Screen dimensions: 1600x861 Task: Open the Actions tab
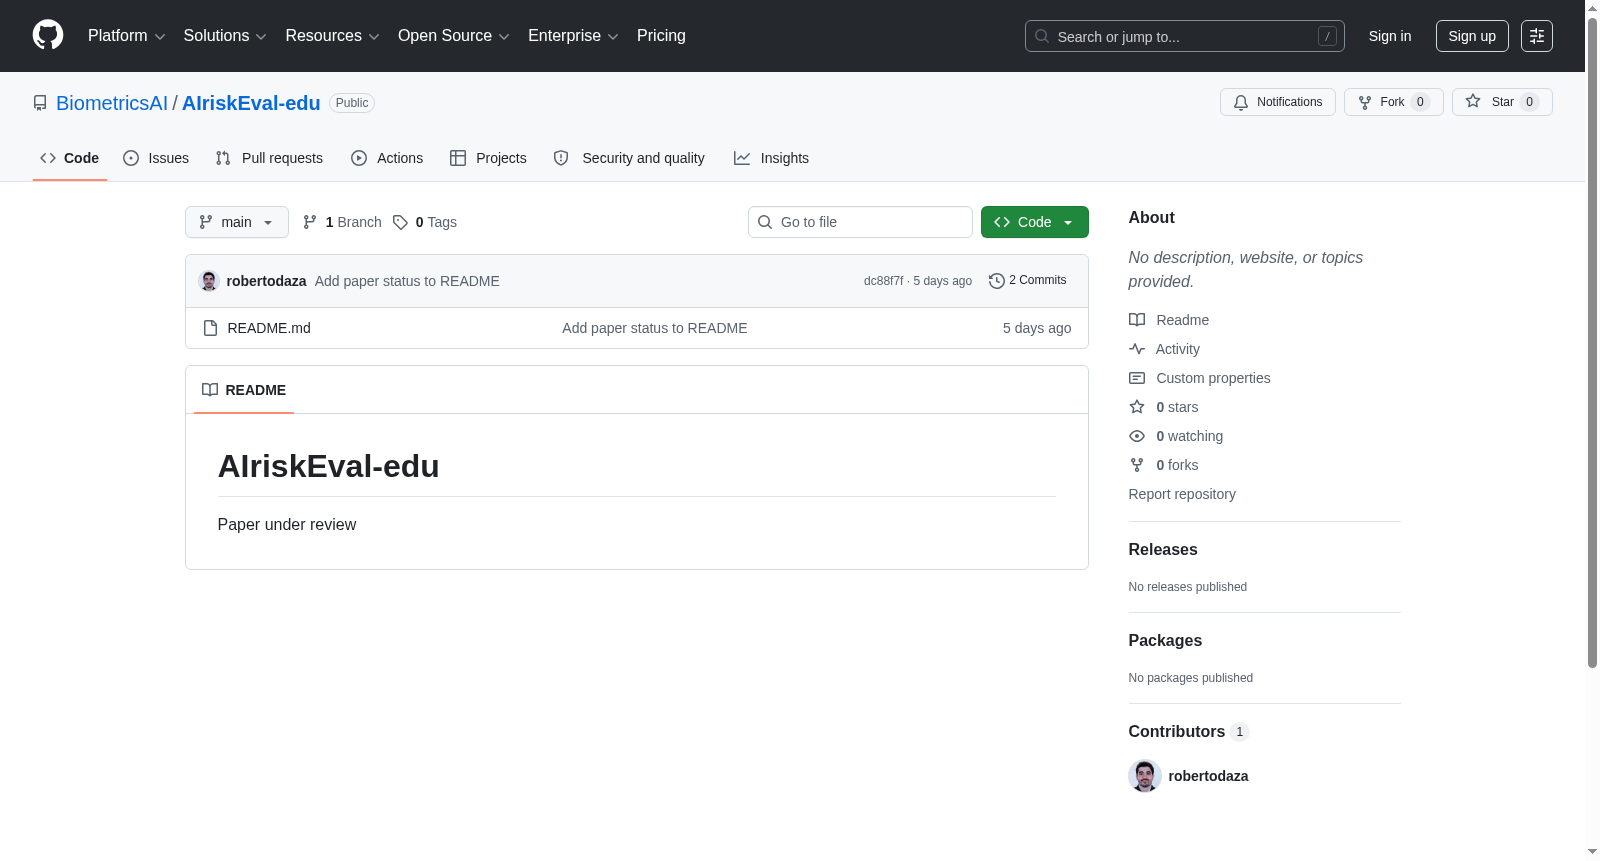point(387,158)
